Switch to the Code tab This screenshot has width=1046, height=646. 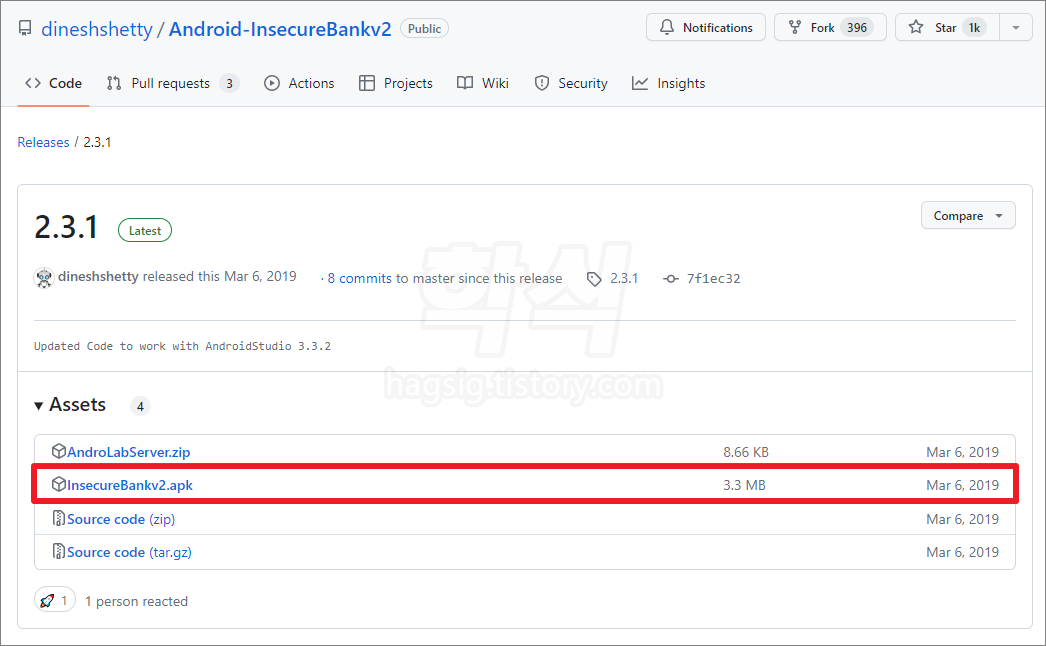53,83
